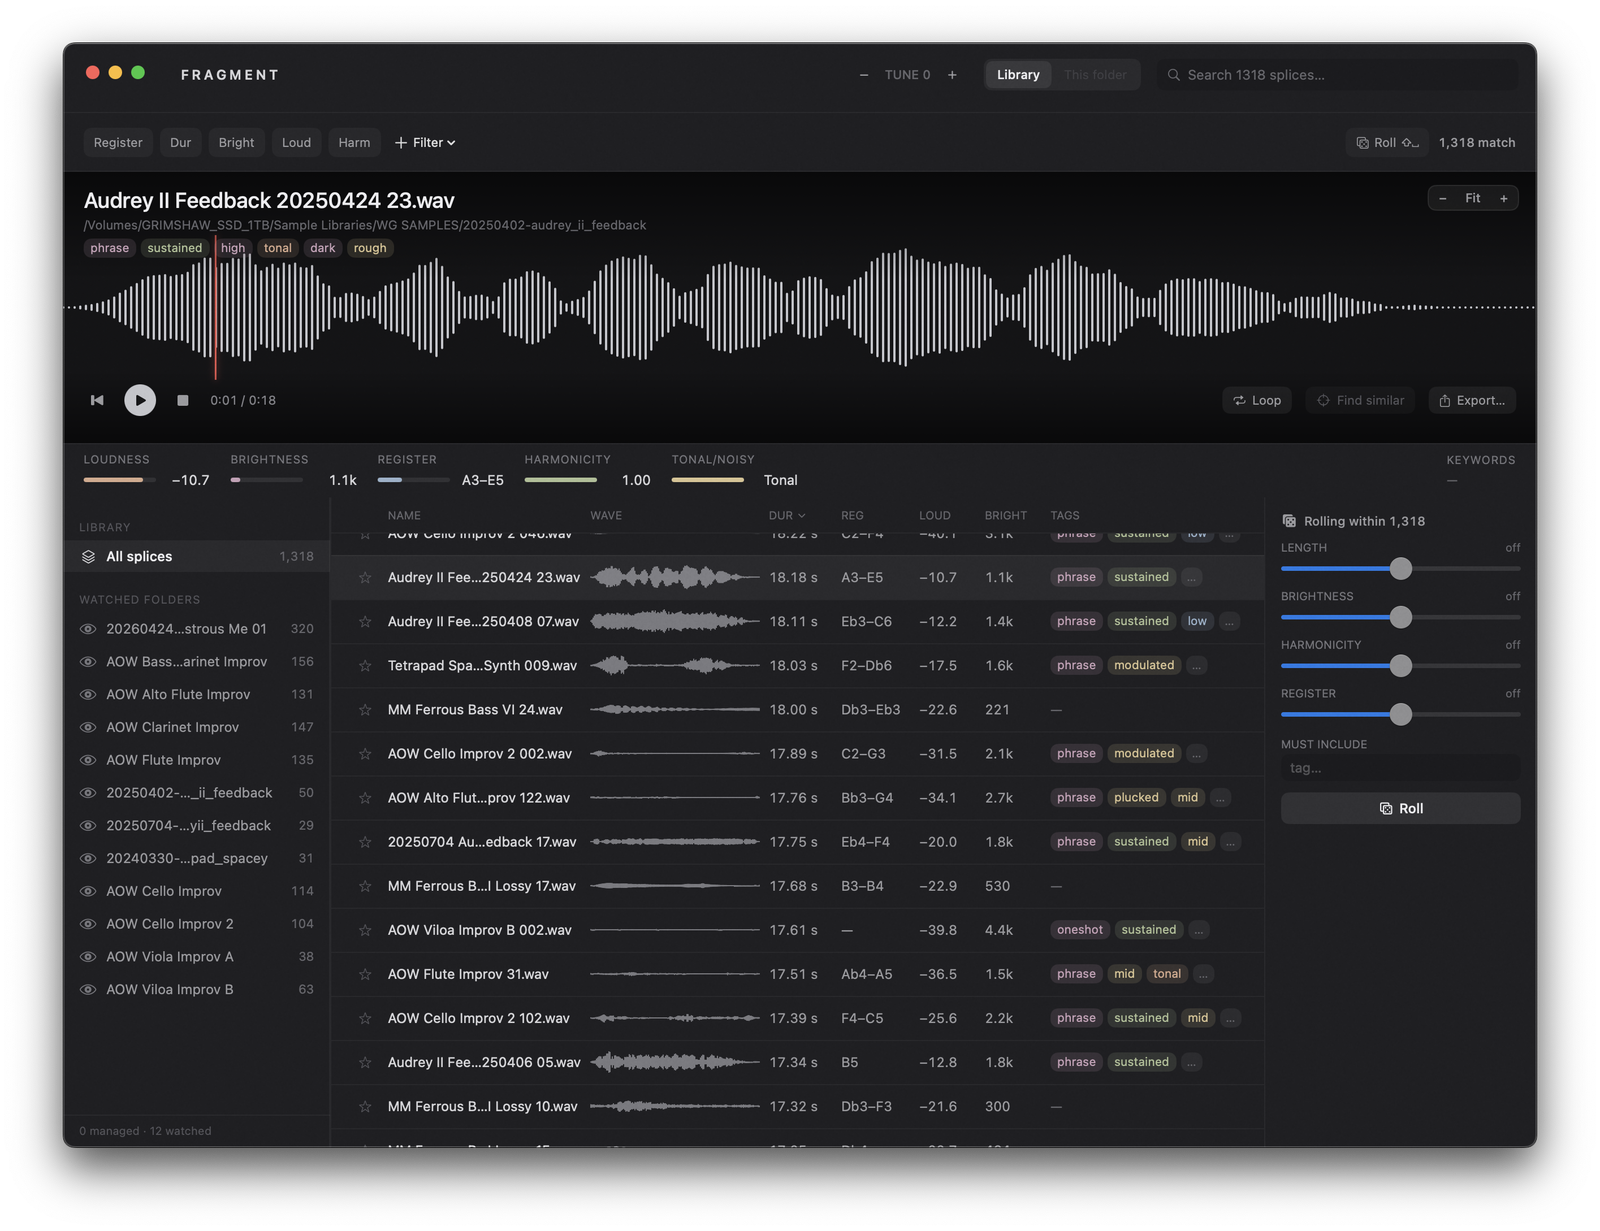Star the AOW Flute Improv 31.wav splice
Image resolution: width=1600 pixels, height=1231 pixels.
(x=365, y=974)
